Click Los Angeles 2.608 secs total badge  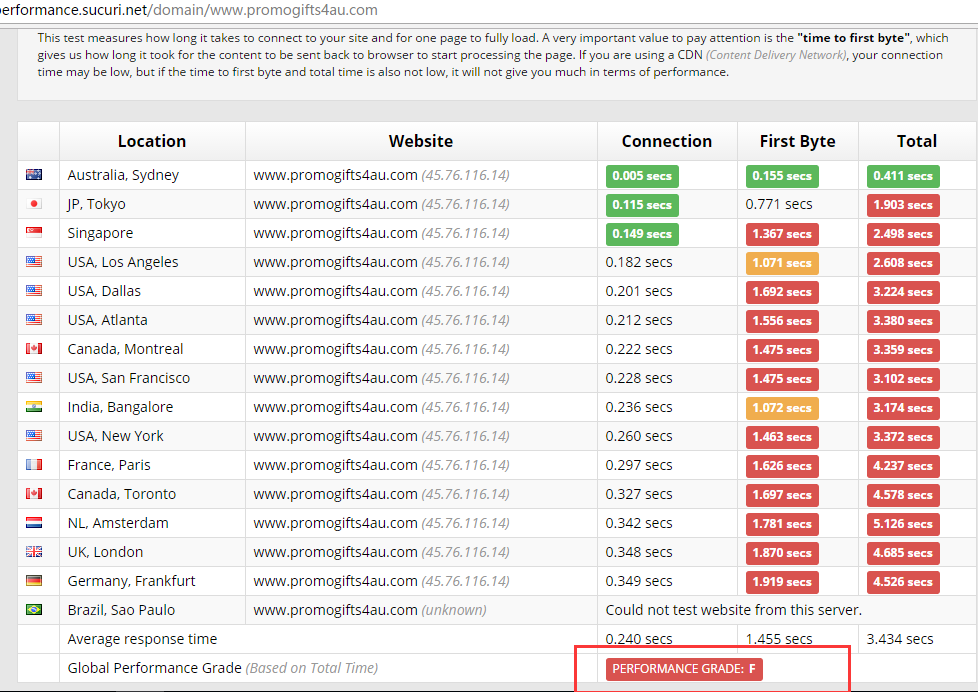pyautogui.click(x=903, y=263)
